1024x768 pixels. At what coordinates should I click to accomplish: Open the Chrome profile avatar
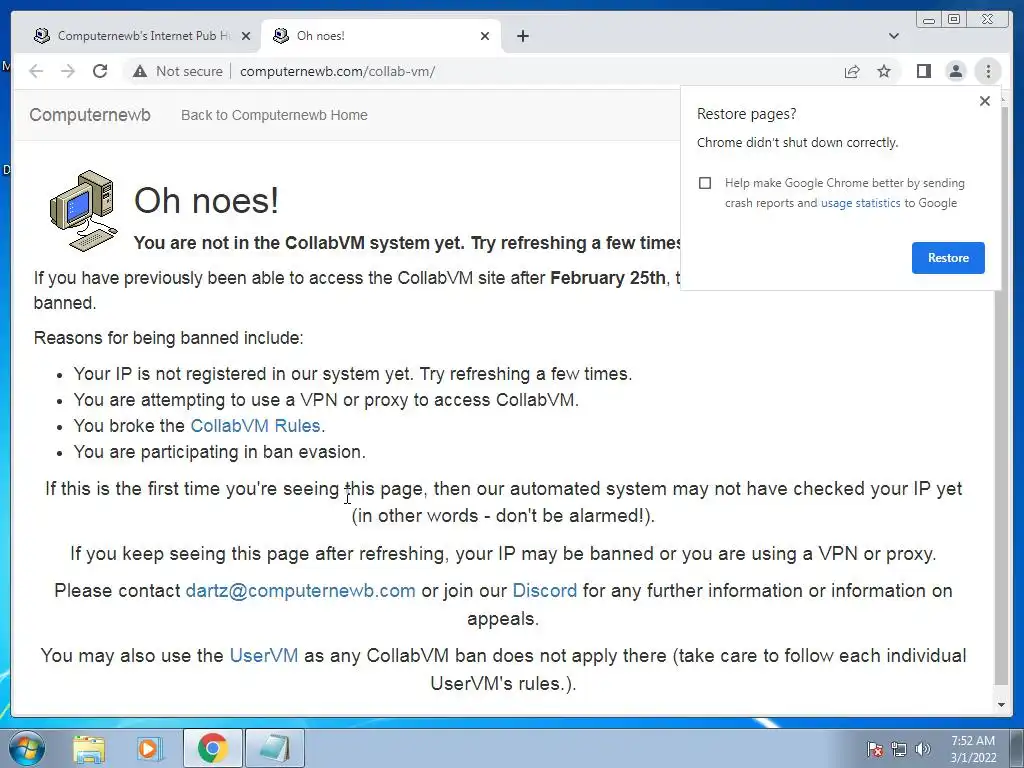click(955, 71)
